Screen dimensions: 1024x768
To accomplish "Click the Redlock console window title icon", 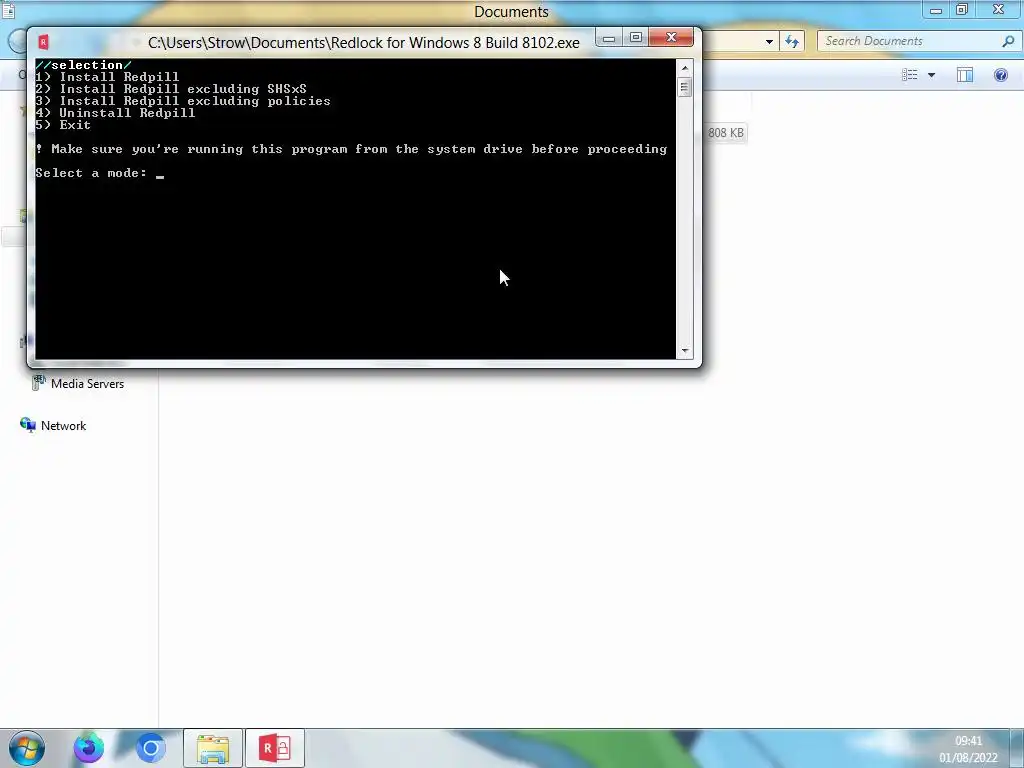I will pyautogui.click(x=44, y=42).
